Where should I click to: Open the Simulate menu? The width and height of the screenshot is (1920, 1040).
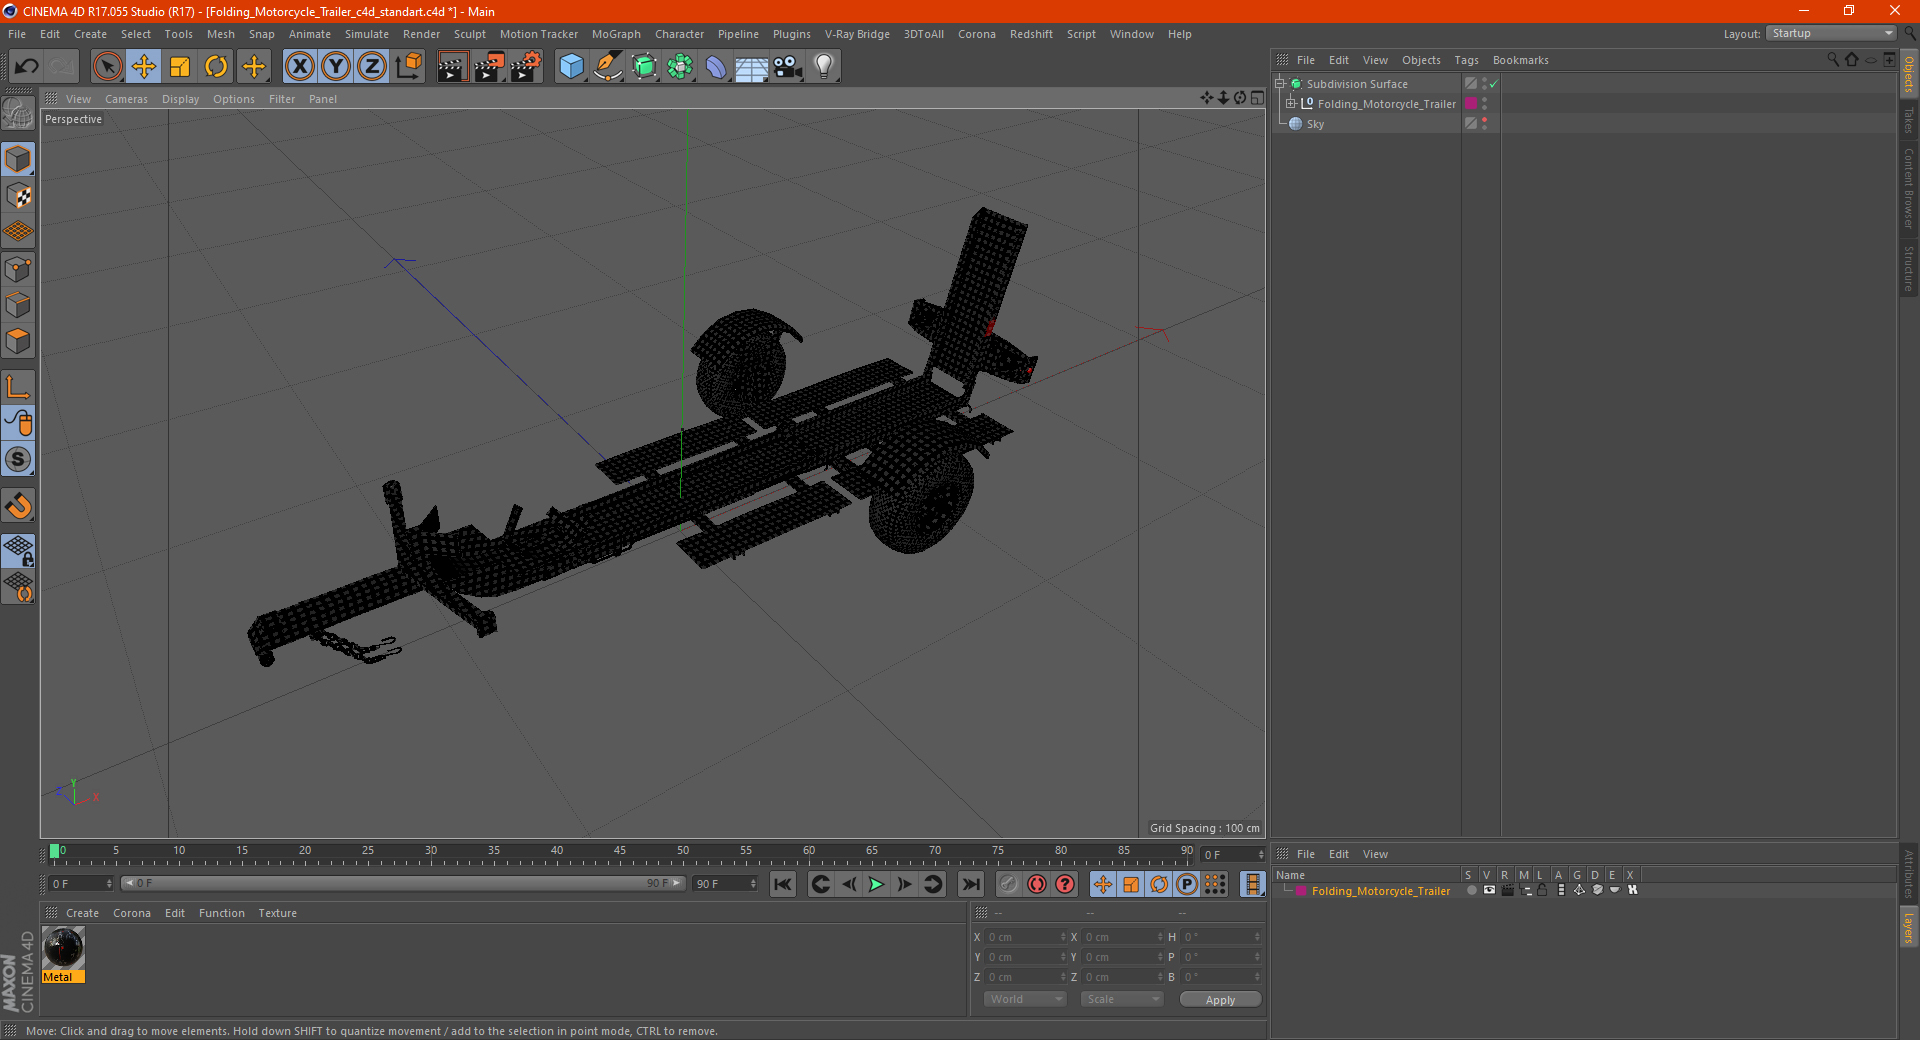367,34
